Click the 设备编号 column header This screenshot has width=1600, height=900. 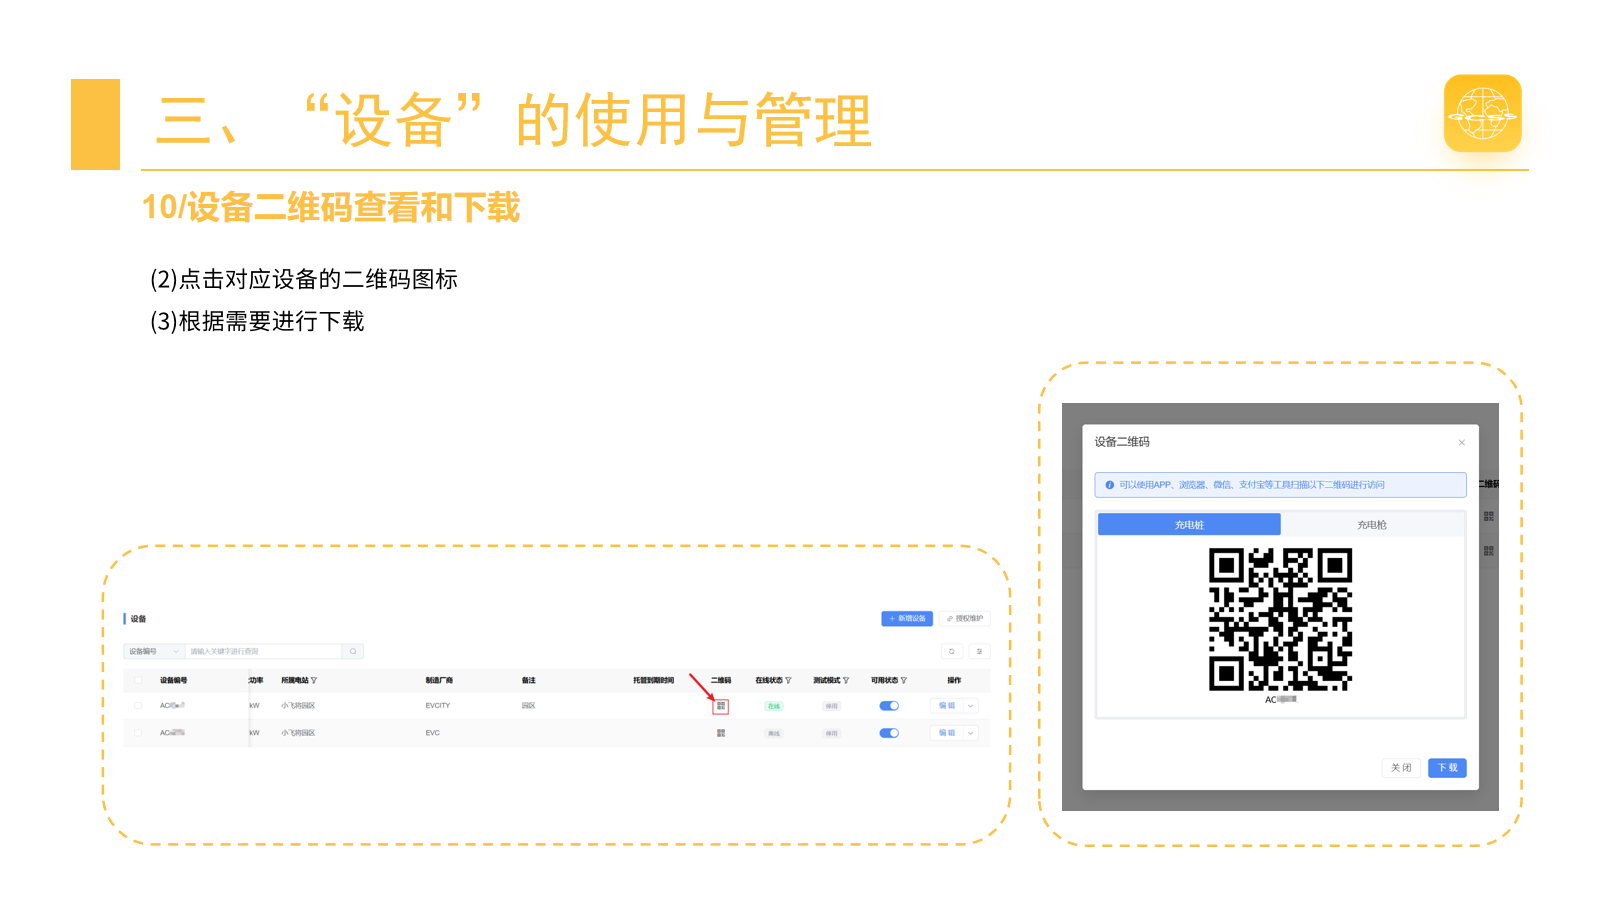click(174, 680)
